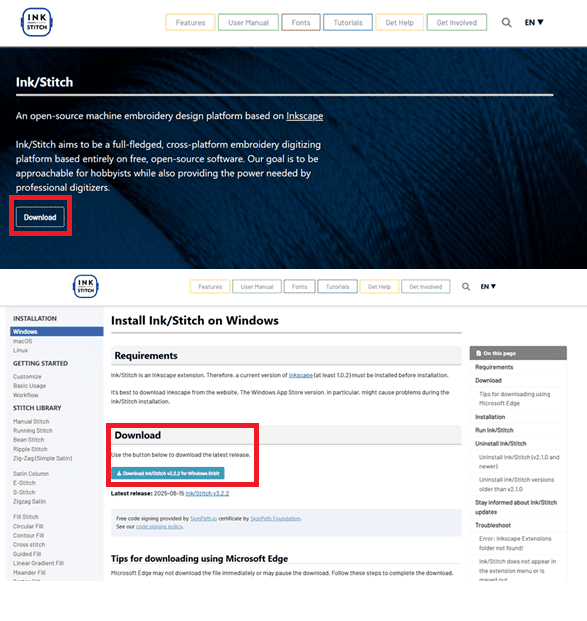Open the search magnifier in top header
The height and width of the screenshot is (621, 587).
click(x=506, y=23)
